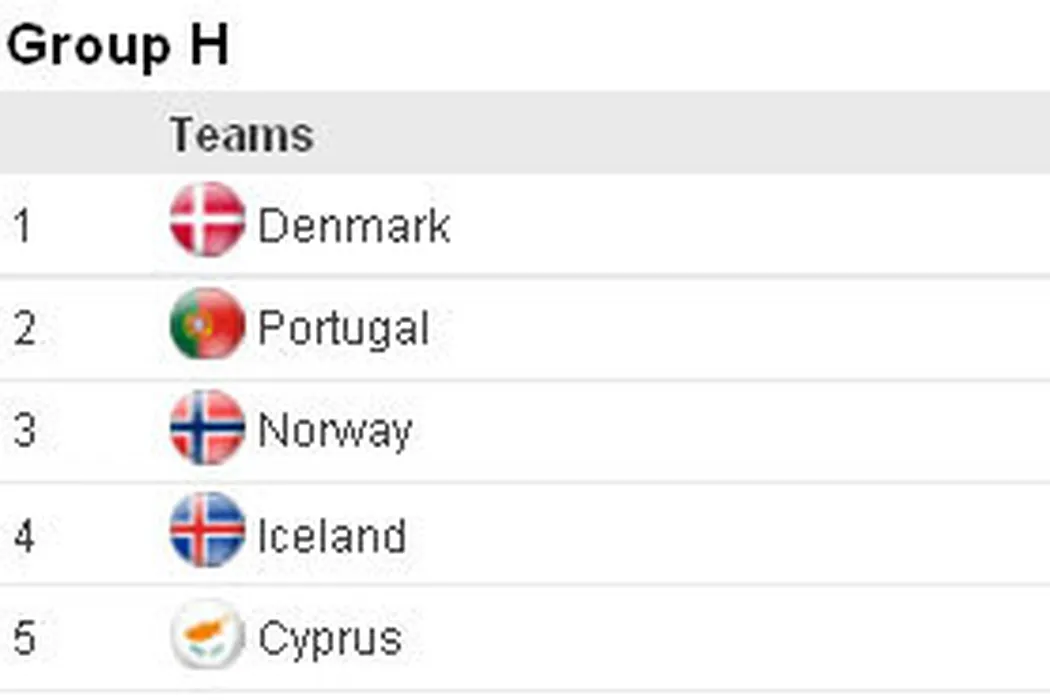
Task: Click the Portugal flag icon
Action: click(207, 324)
